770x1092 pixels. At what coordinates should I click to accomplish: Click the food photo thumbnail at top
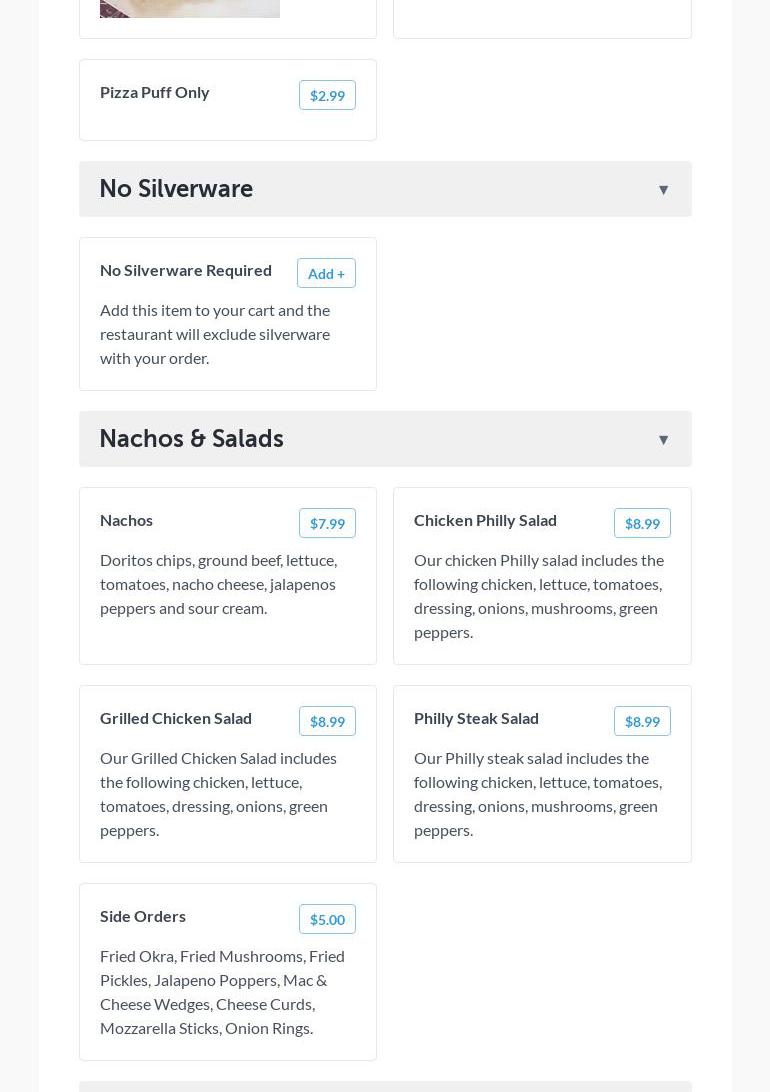[190, 8]
